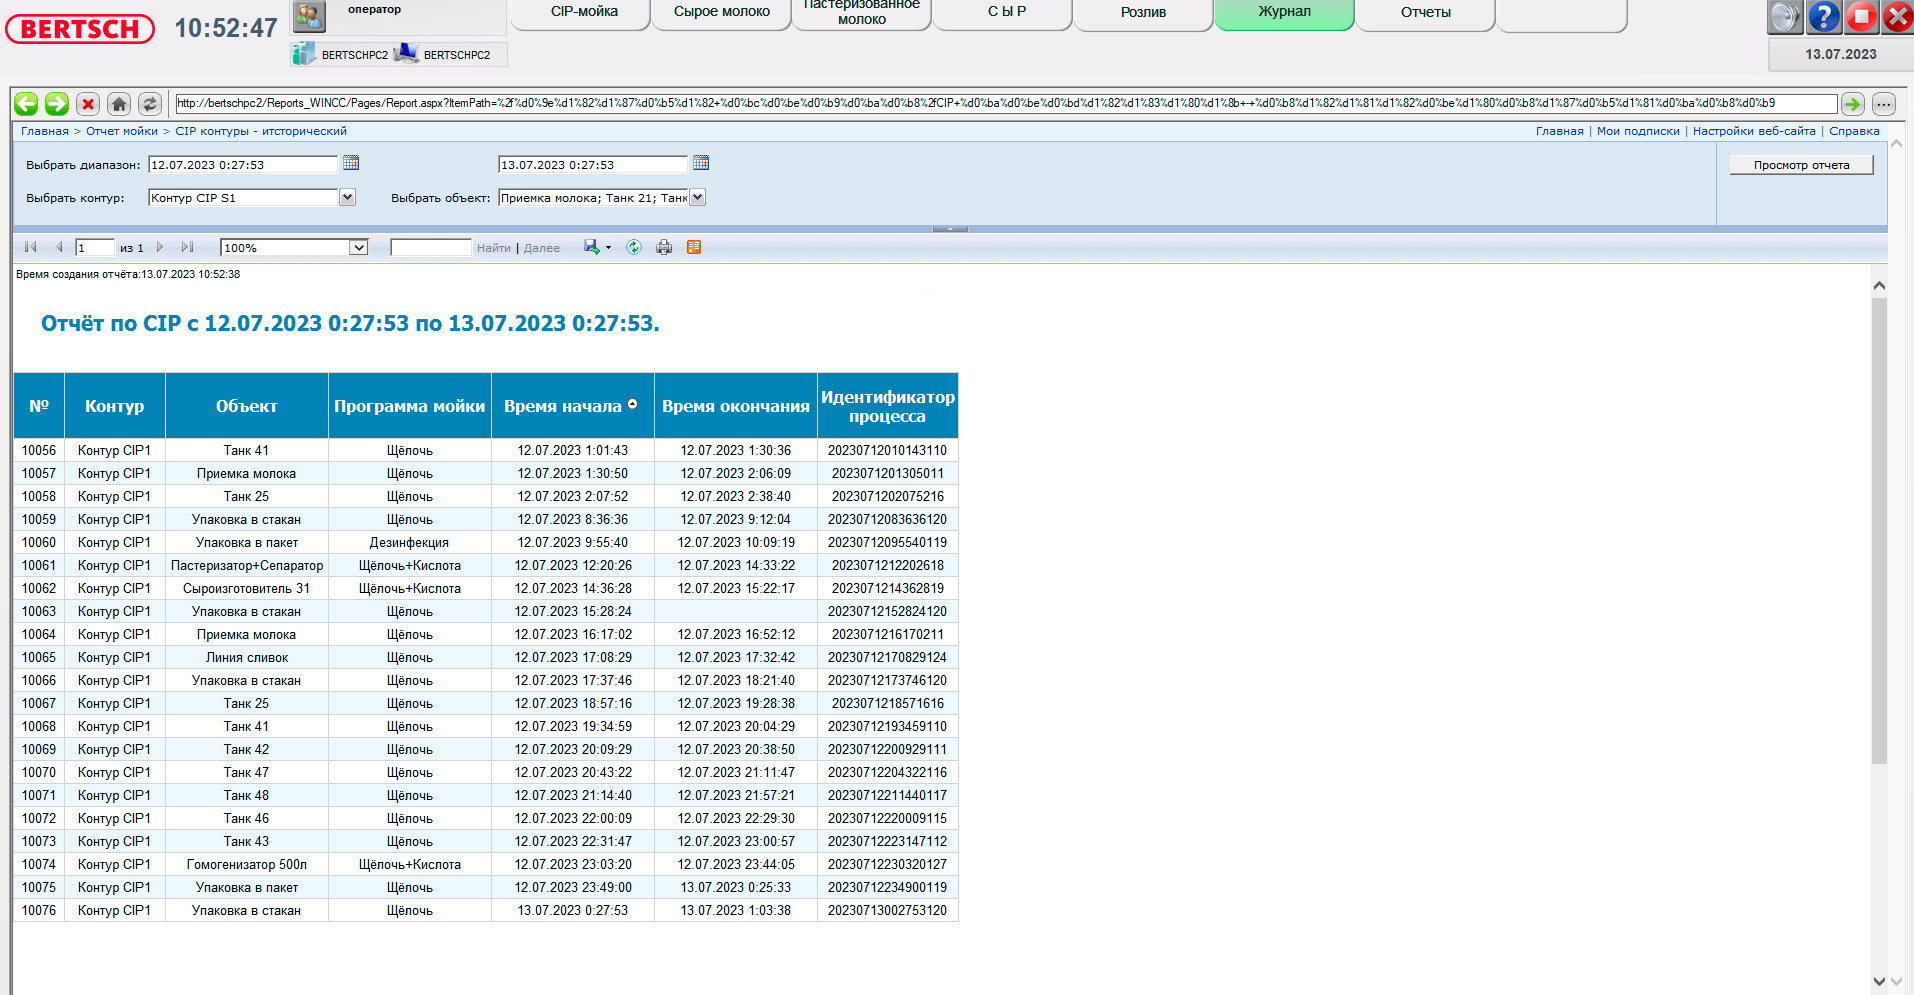Click the vertical scrollbar of the report
Viewport: 1914px width, 995px height.
tap(1879, 530)
